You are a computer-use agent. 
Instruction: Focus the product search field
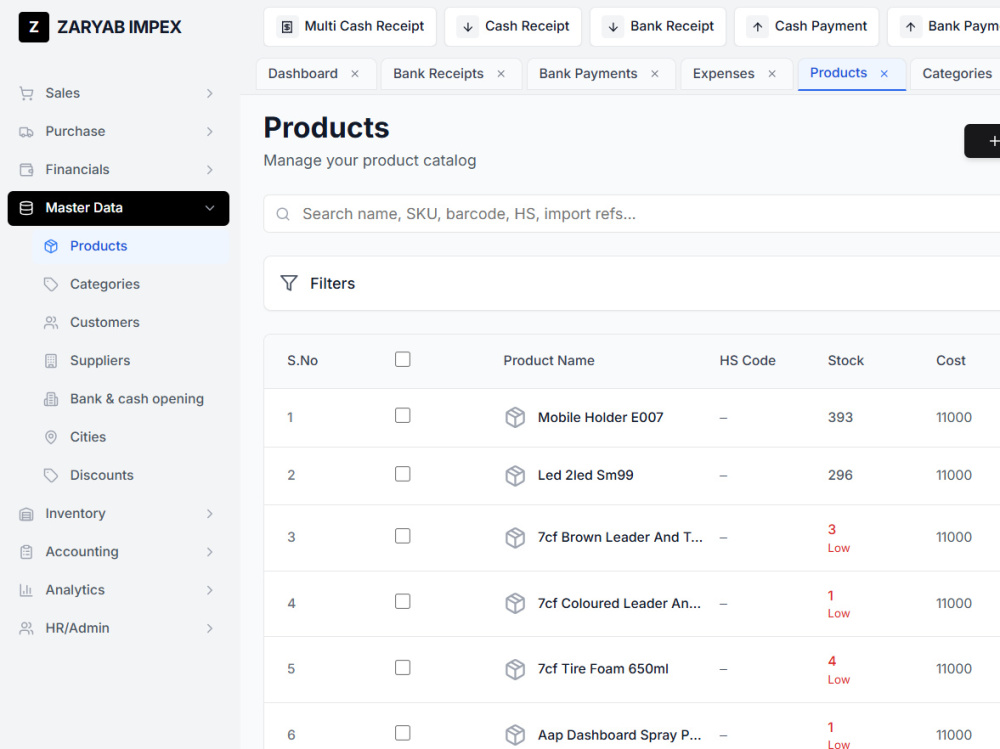631,214
